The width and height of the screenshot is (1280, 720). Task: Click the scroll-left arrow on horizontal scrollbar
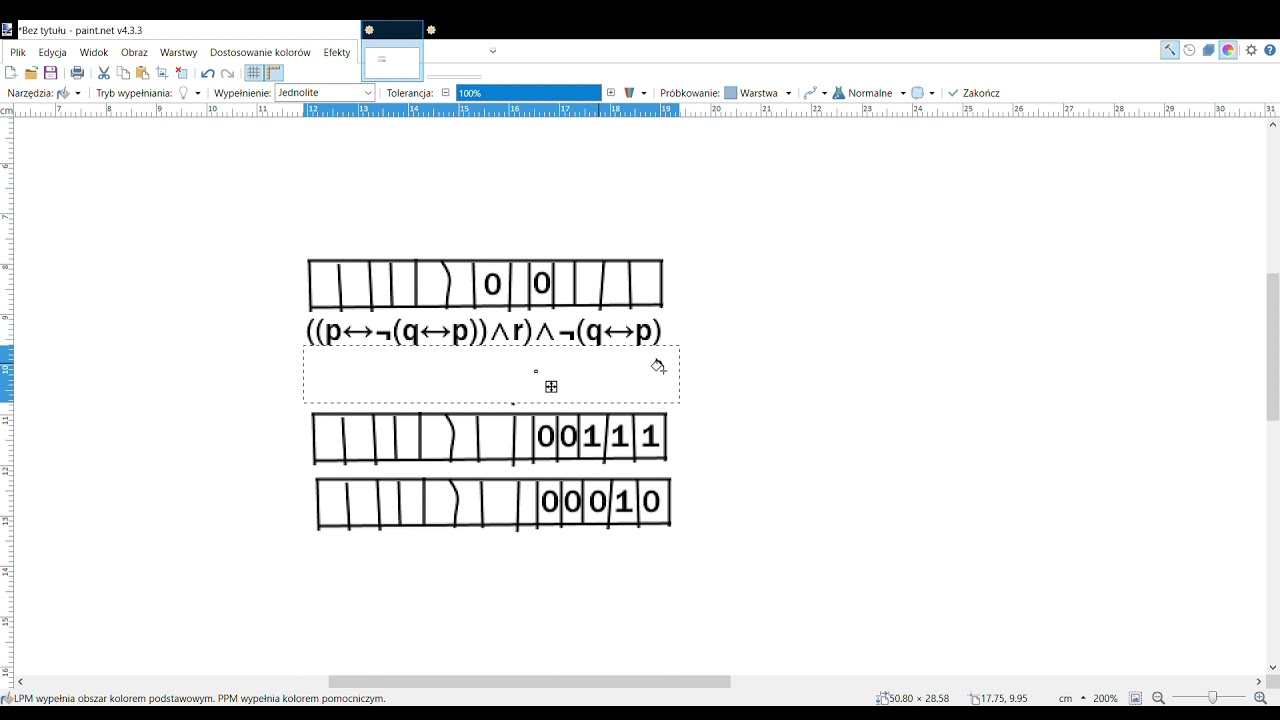[x=20, y=681]
